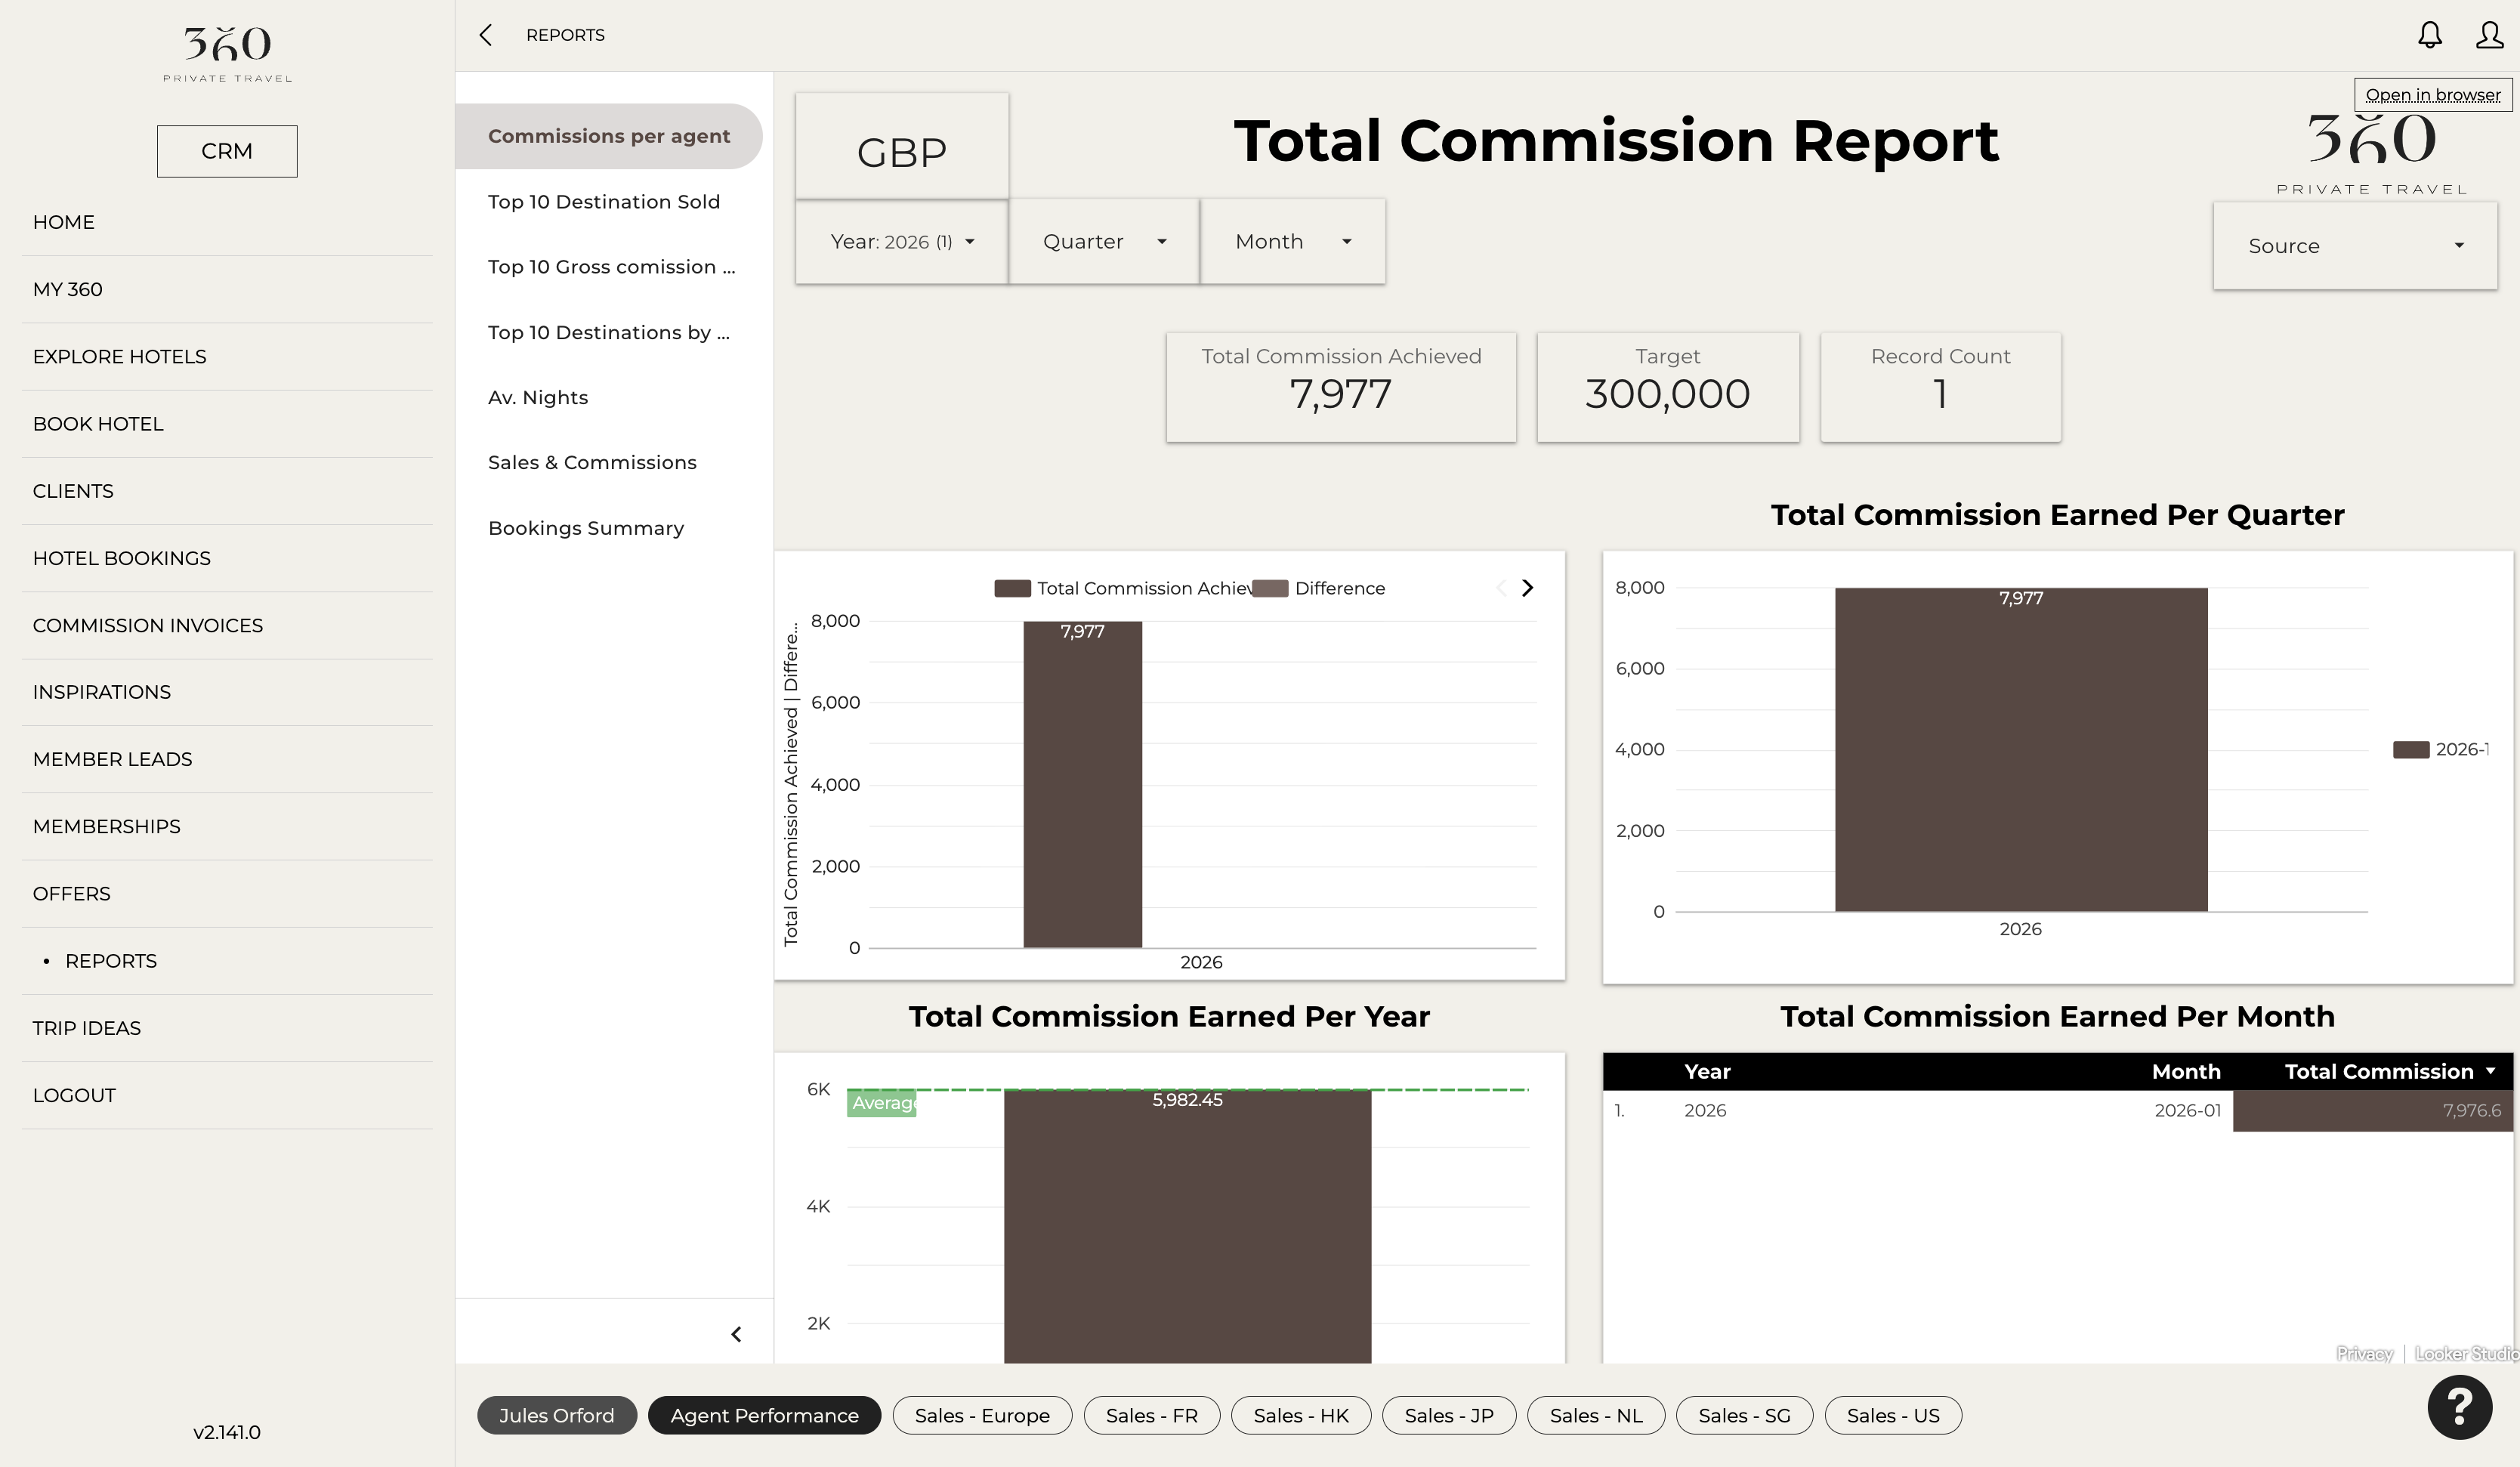The height and width of the screenshot is (1467, 2520).
Task: Click the back arrow beside REPORTS
Action: [486, 35]
